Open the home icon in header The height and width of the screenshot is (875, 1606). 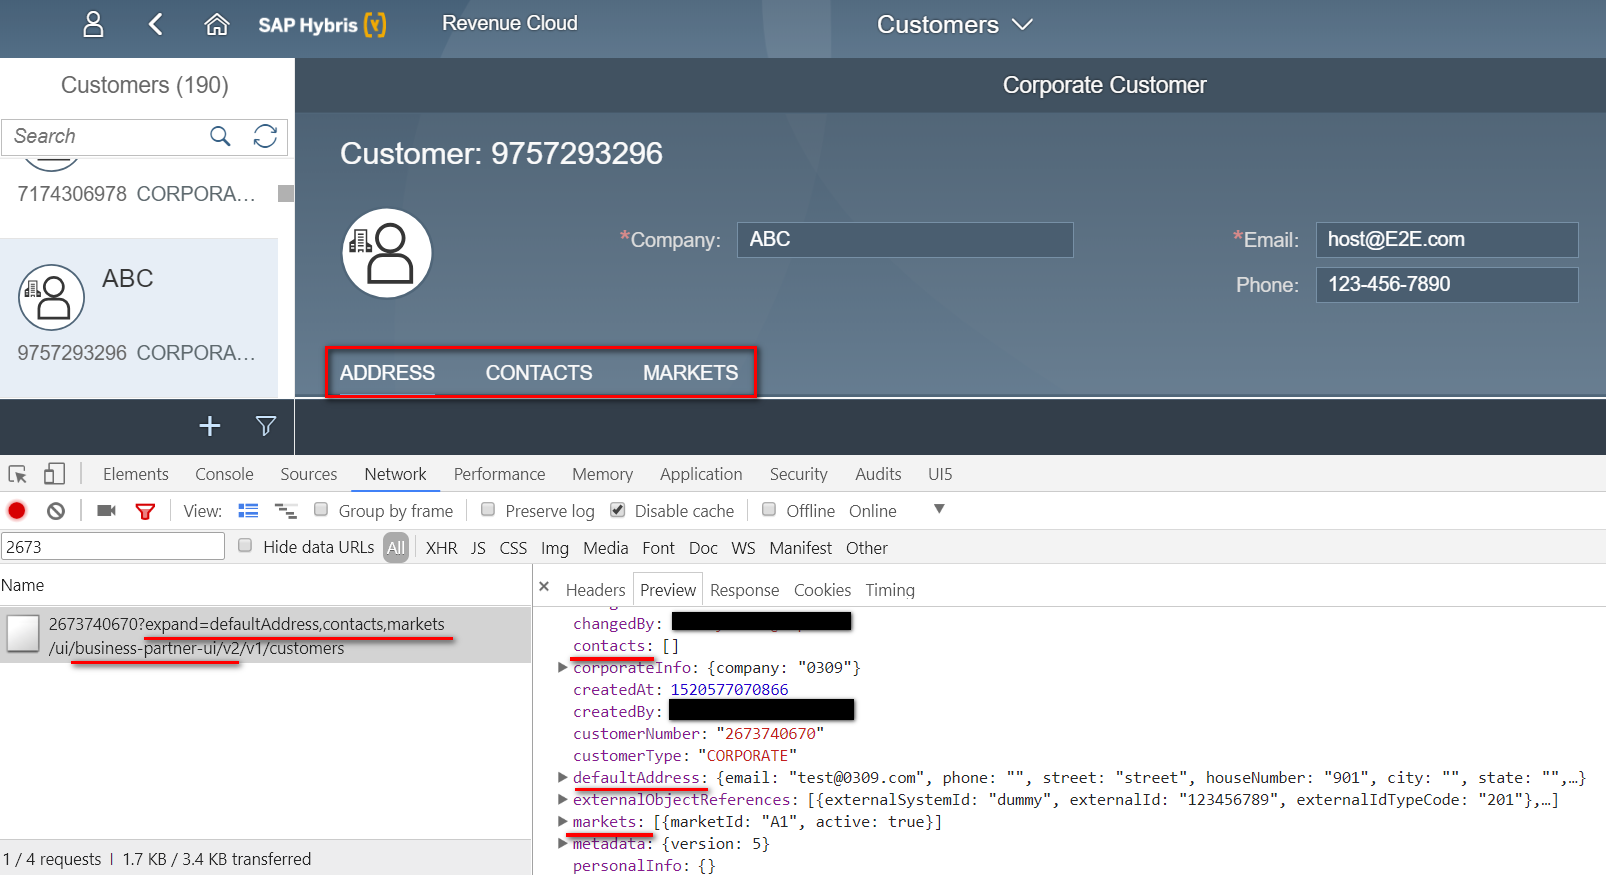(x=217, y=24)
